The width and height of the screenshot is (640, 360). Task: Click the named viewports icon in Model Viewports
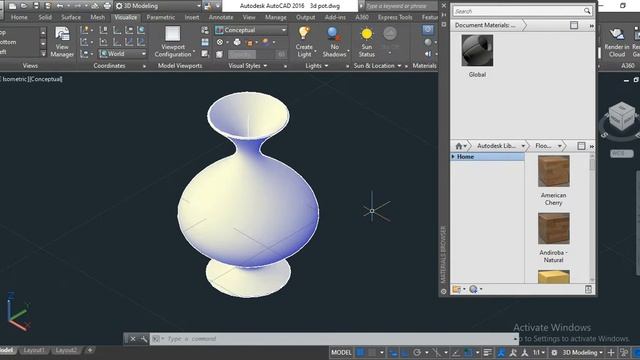(205, 30)
